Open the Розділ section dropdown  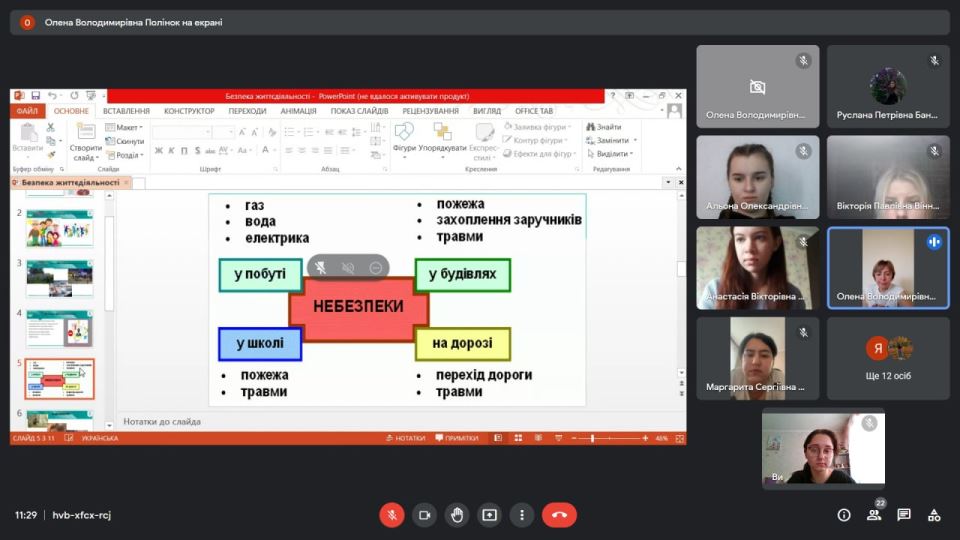[x=125, y=156]
